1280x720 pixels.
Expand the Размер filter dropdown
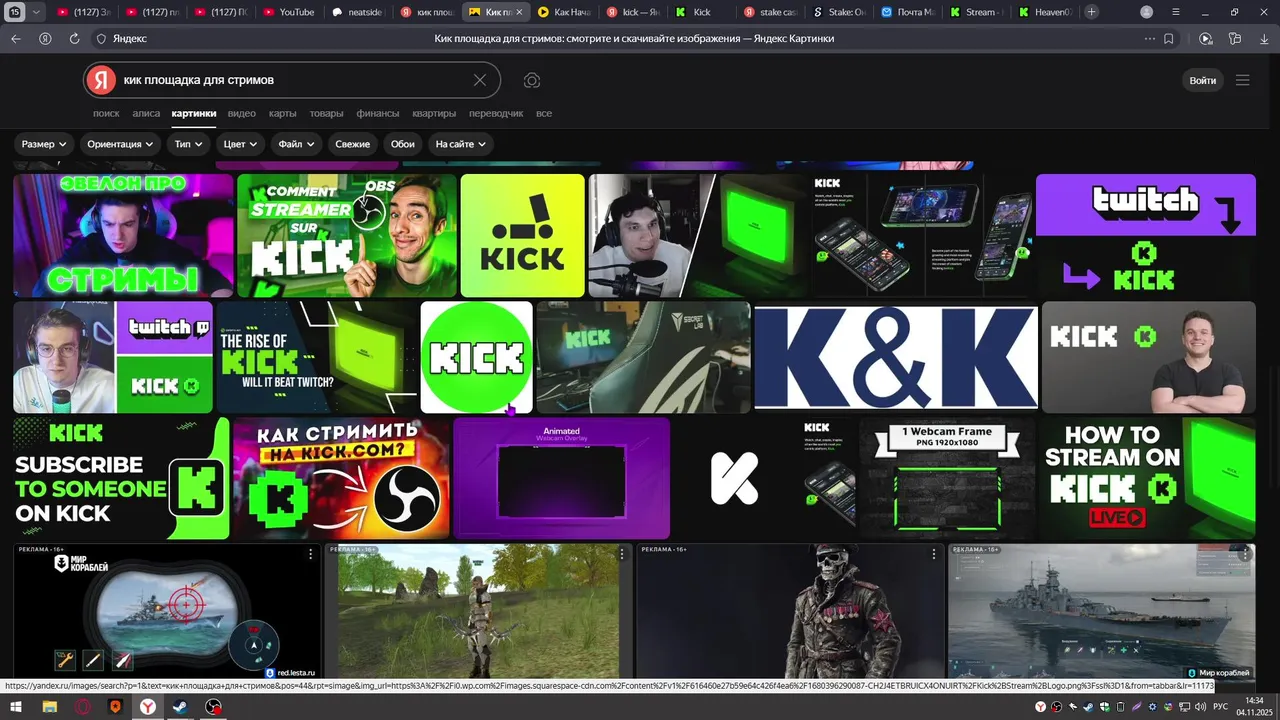click(x=44, y=144)
